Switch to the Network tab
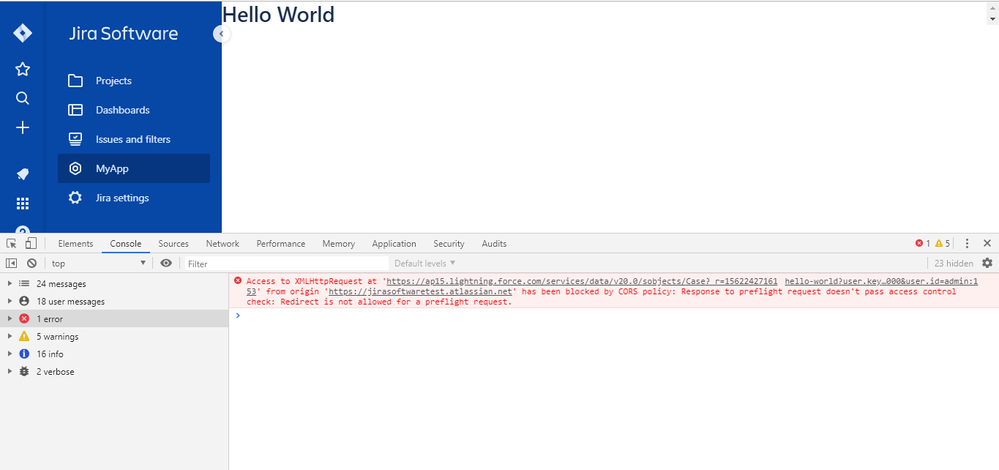Viewport: 999px width, 470px height. pyautogui.click(x=222, y=244)
